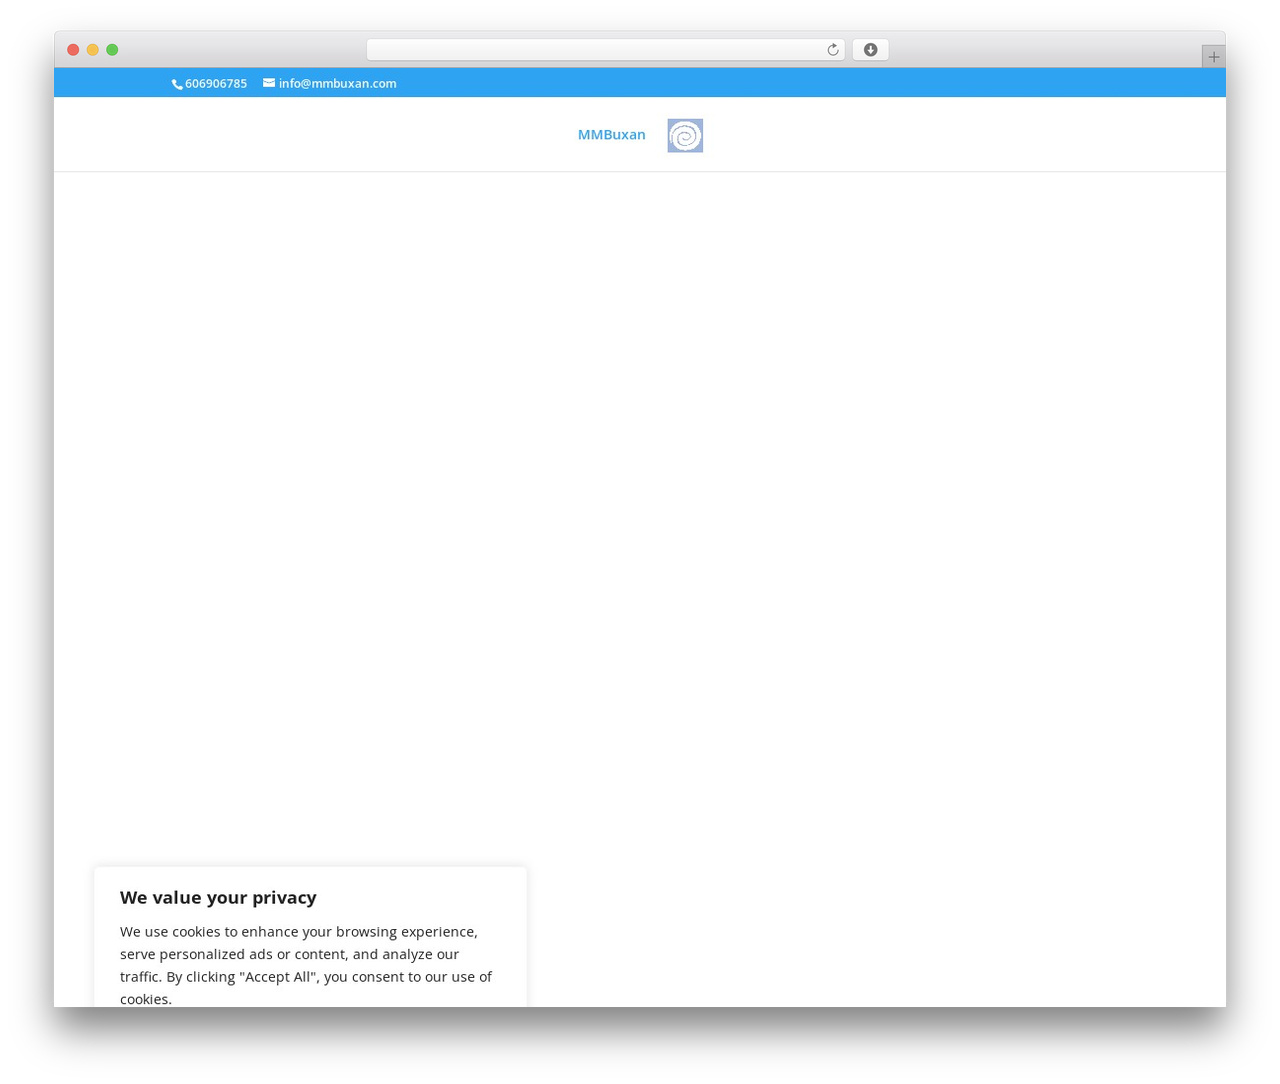Click the MMBuxan spiral logo image
The width and height of the screenshot is (1280, 1084).
[685, 135]
